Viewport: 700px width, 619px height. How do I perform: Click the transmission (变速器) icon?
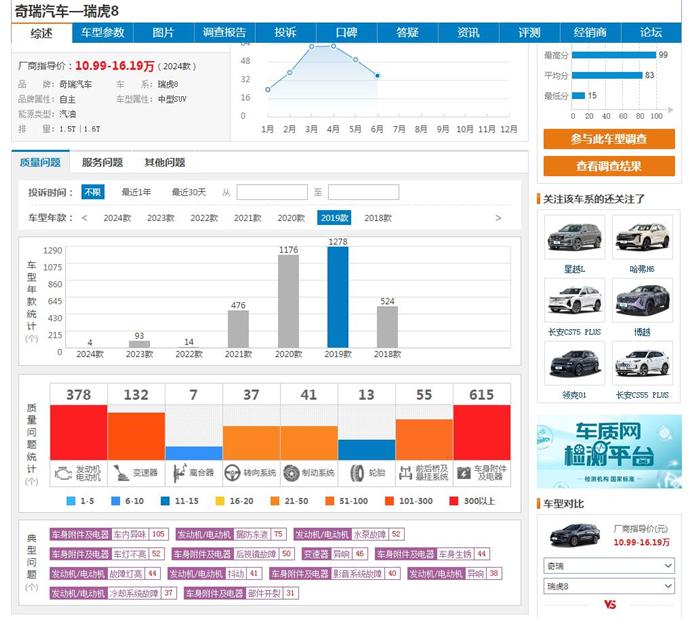[121, 473]
